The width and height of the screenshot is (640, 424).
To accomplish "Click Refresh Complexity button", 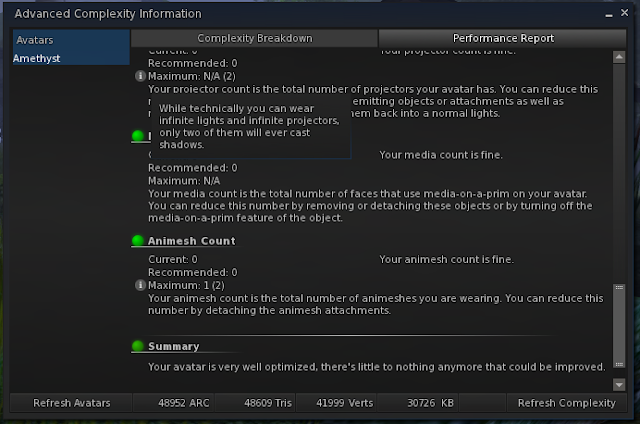I will 567,403.
